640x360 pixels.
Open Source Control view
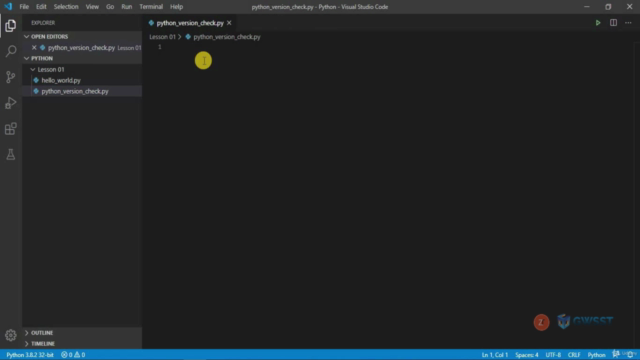pos(11,77)
